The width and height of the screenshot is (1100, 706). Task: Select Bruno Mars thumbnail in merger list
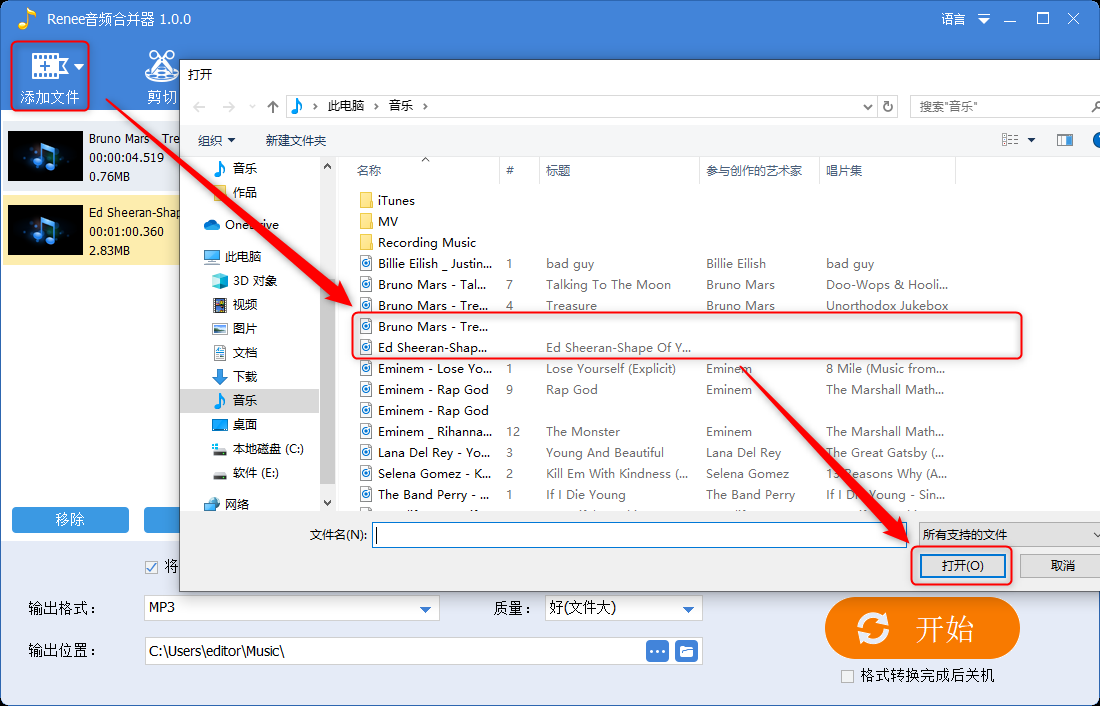click(x=45, y=156)
